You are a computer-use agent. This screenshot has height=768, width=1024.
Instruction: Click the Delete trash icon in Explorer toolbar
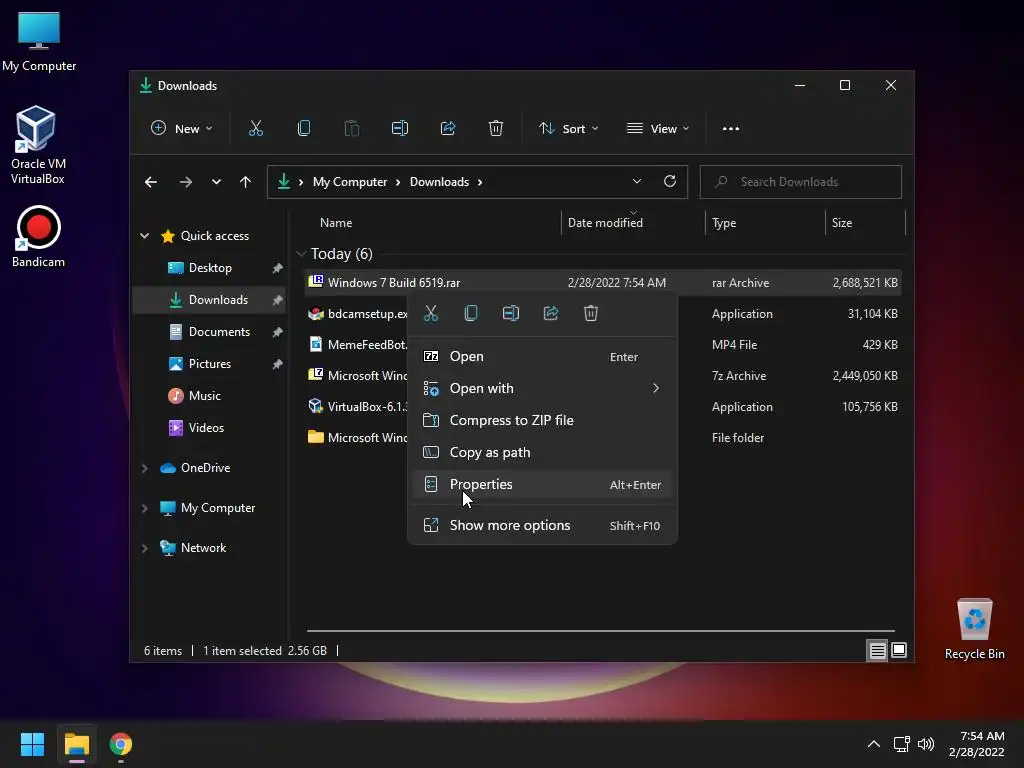tap(496, 129)
